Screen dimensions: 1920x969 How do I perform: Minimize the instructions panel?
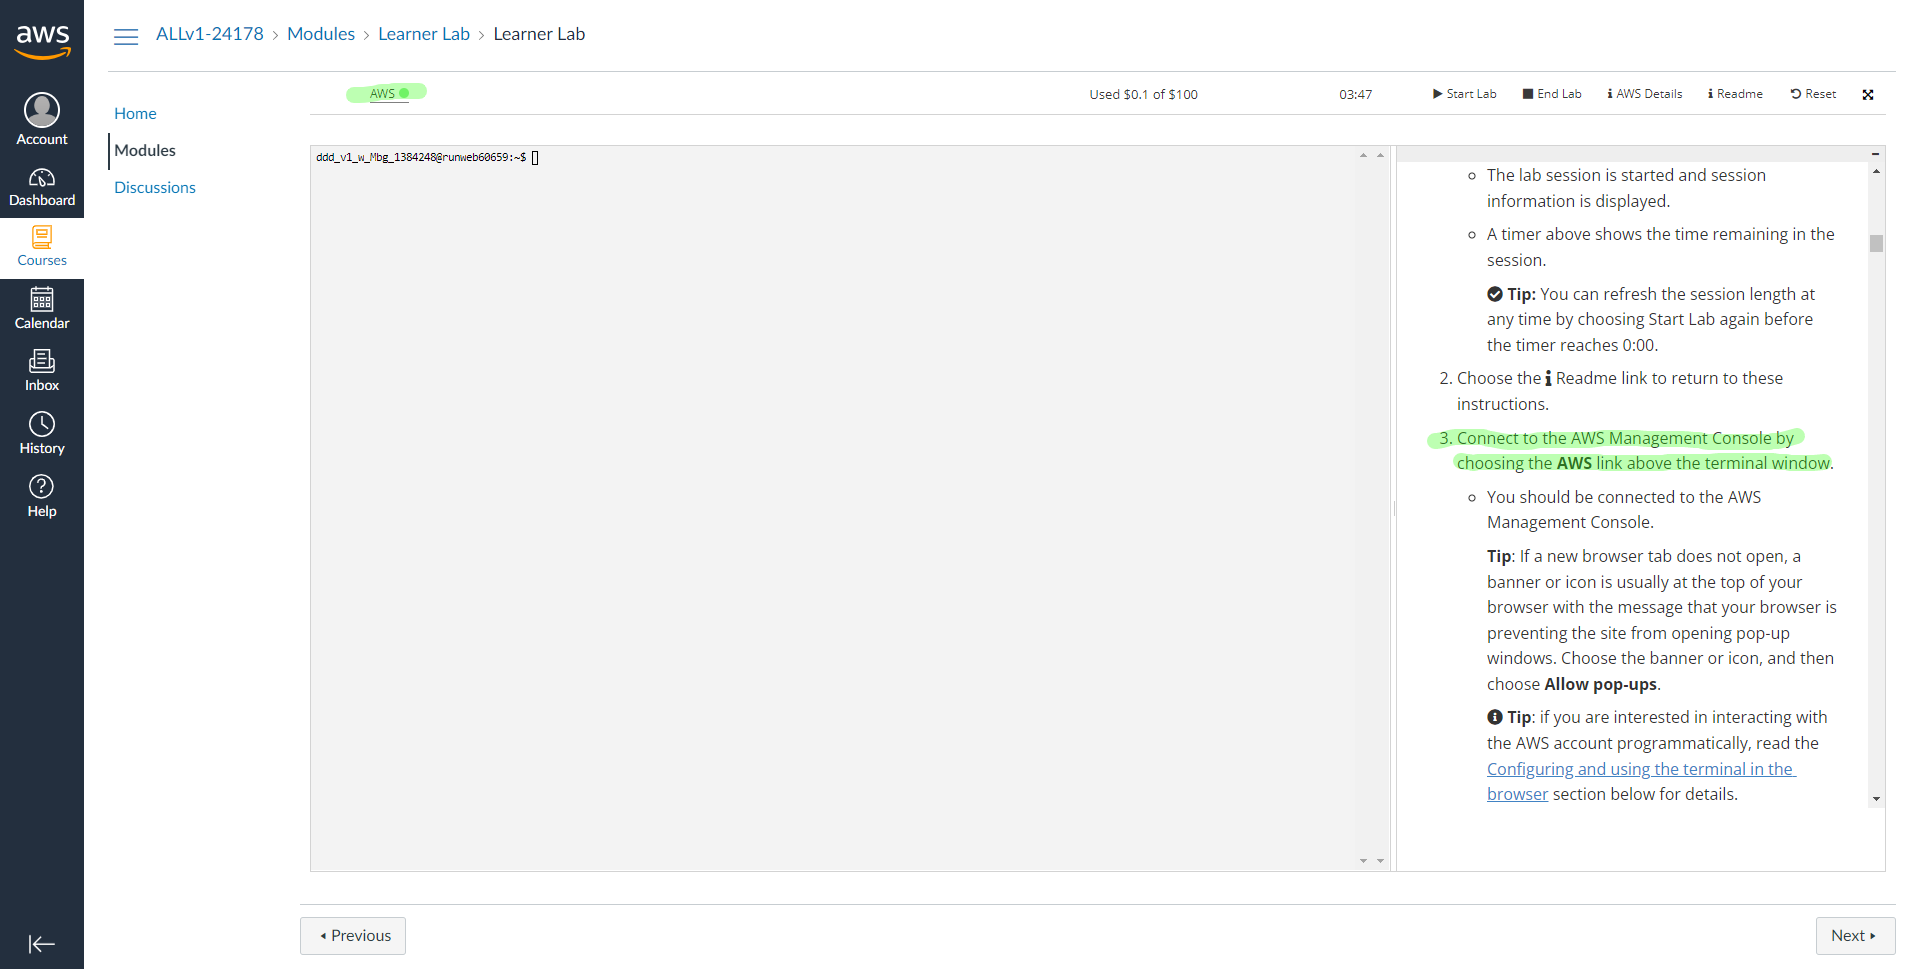coord(1875,154)
